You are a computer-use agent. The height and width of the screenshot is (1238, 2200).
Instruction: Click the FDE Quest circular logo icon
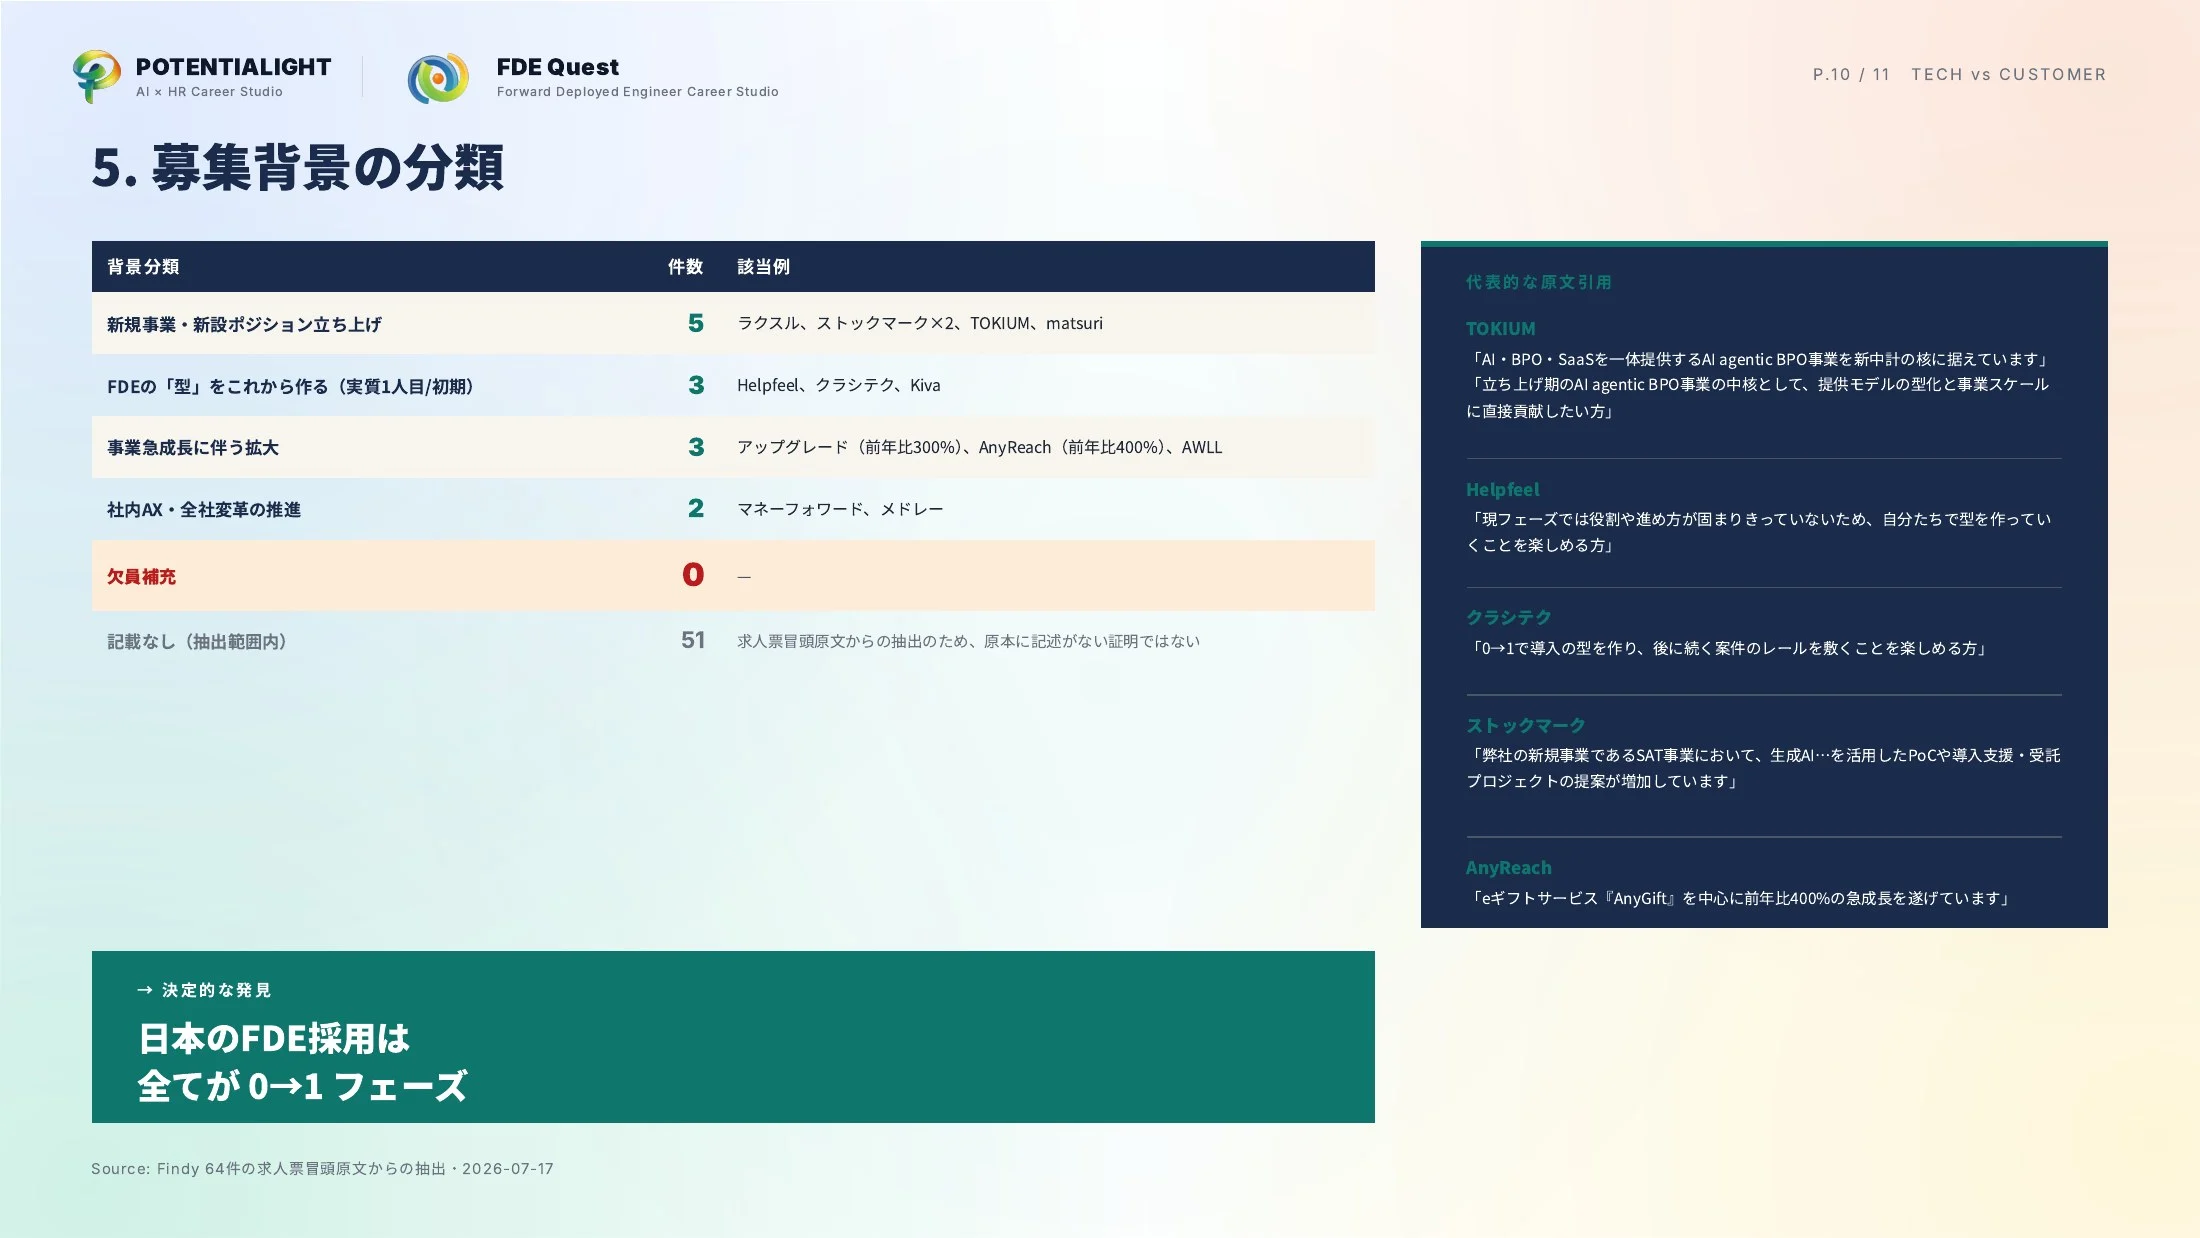coord(438,78)
